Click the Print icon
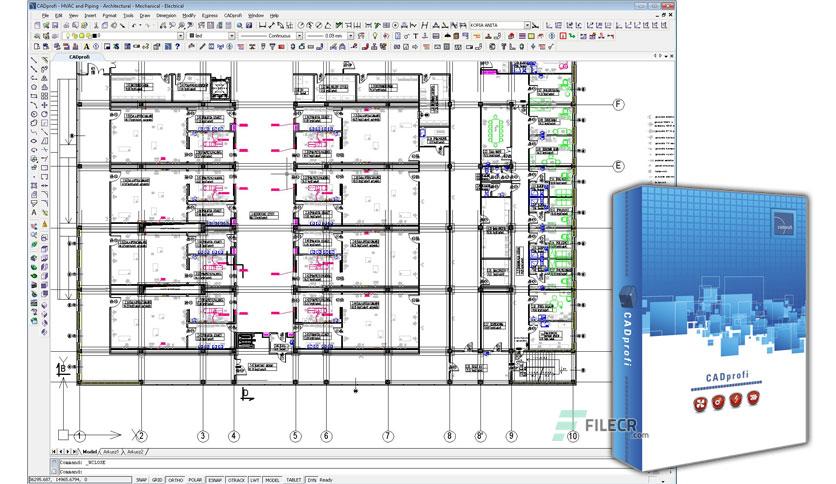The image size is (836, 484). coord(66,25)
